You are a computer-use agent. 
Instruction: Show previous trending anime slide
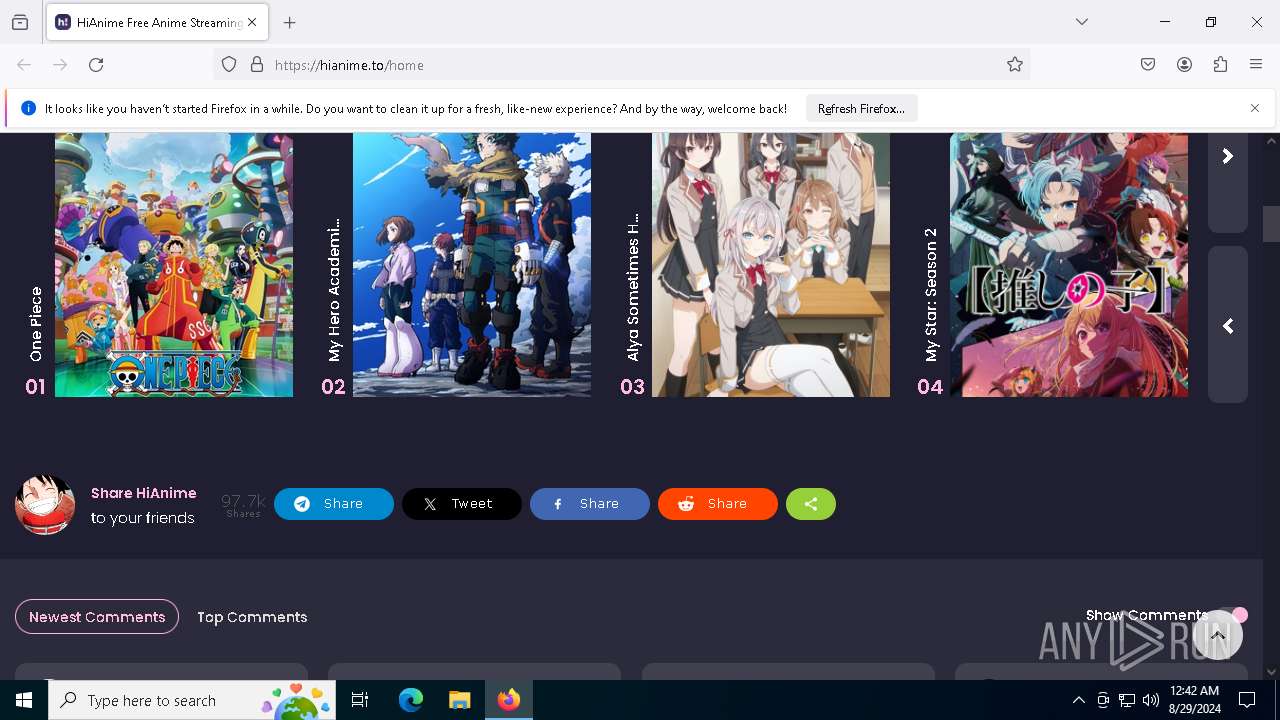point(1228,326)
